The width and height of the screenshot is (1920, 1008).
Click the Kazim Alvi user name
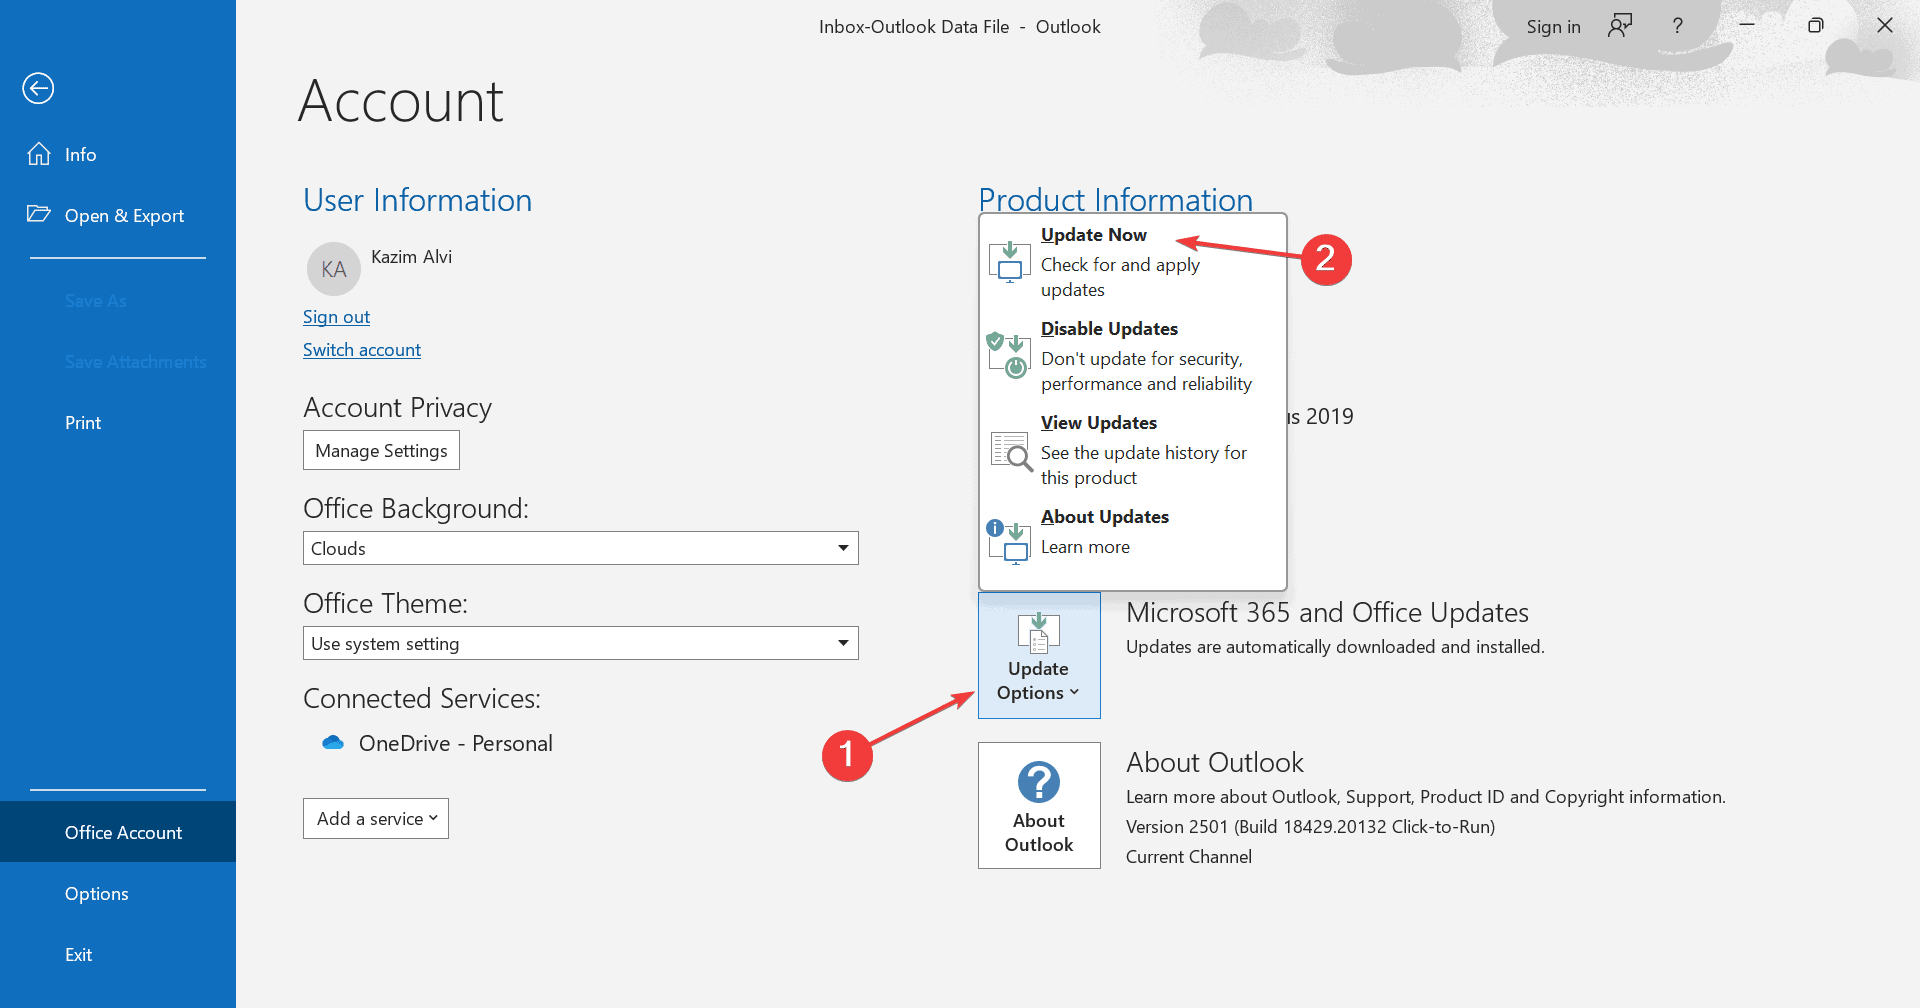coord(411,257)
